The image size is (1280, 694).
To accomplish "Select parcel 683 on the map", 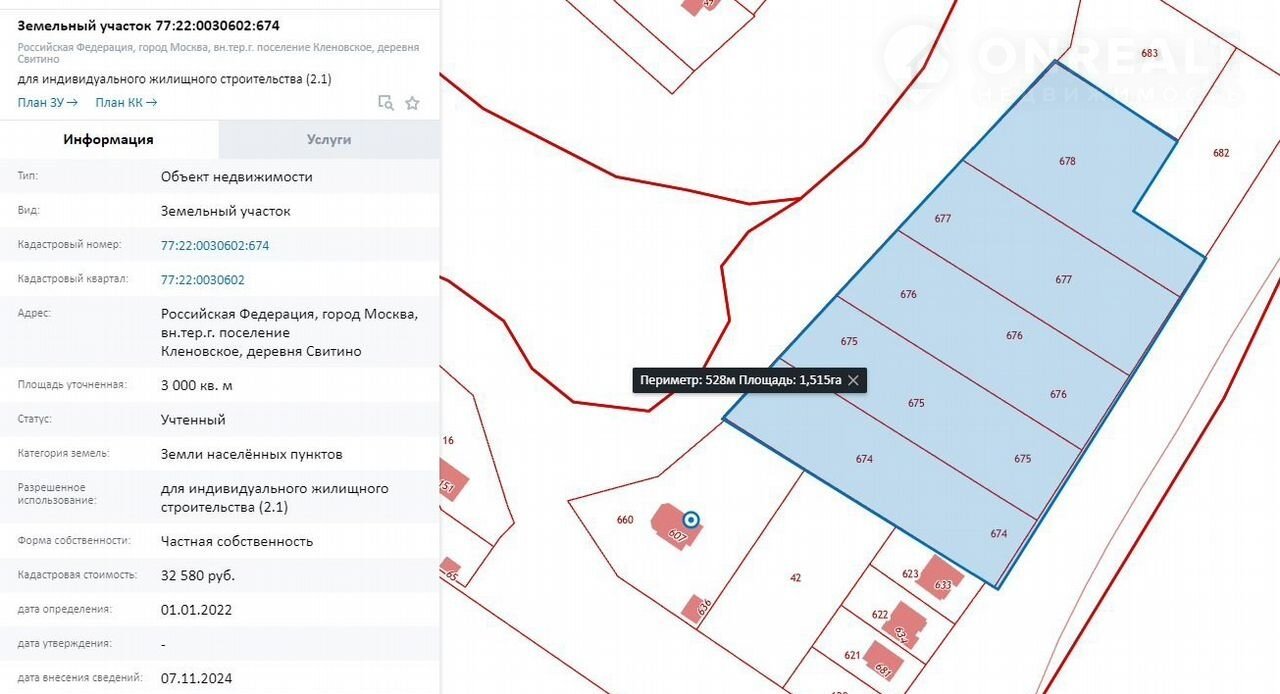I will pyautogui.click(x=1149, y=53).
